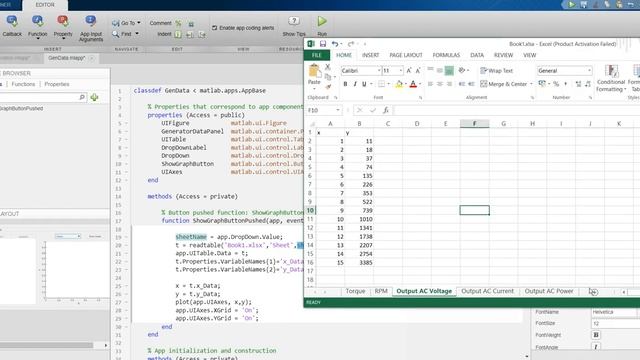Click the FontName Helvetica field
Image resolution: width=640 pixels, height=360 pixels.
[x=614, y=312]
